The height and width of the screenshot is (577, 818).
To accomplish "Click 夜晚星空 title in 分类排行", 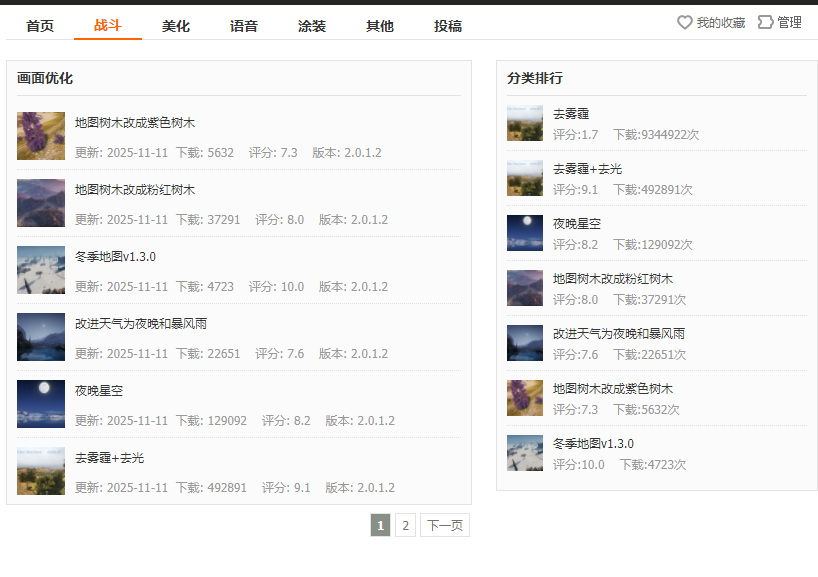I will [x=577, y=224].
